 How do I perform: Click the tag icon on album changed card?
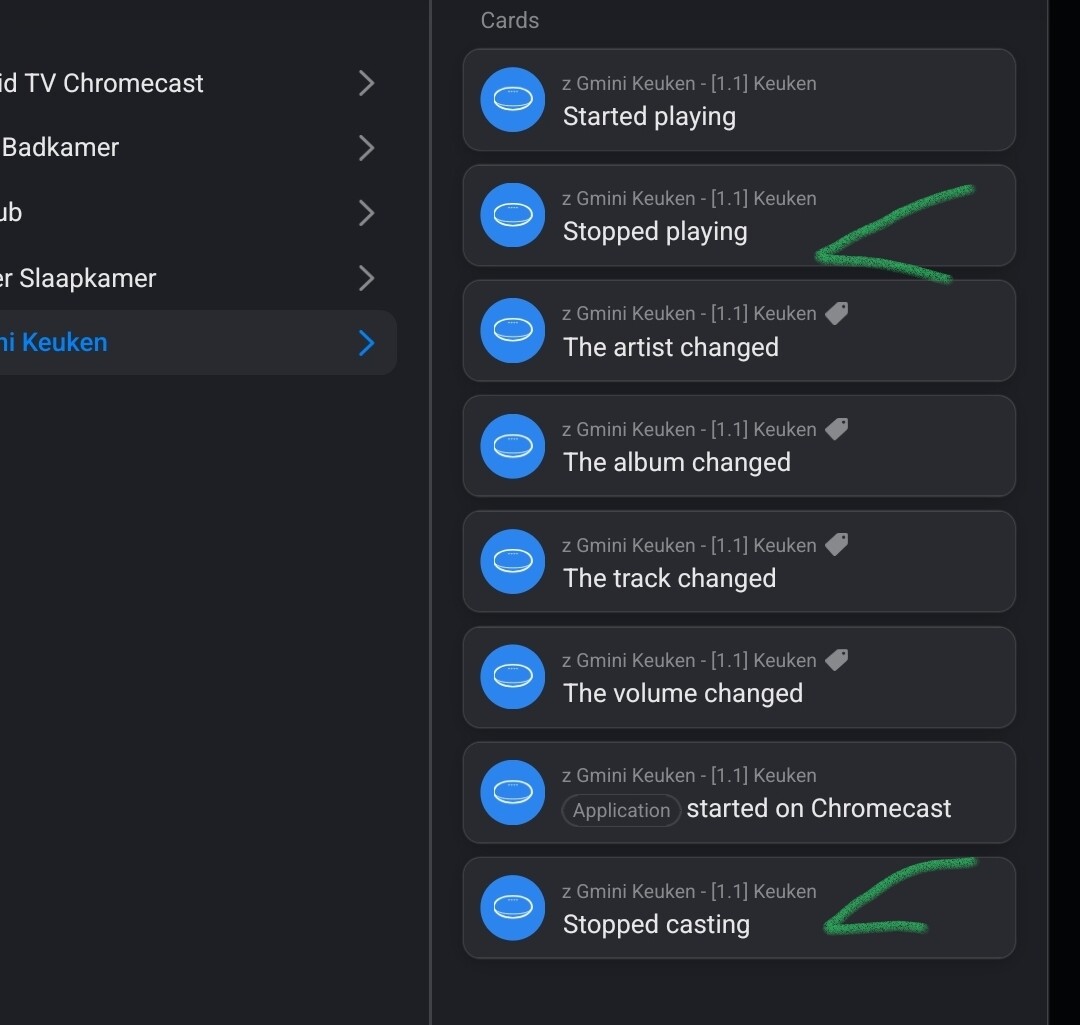tap(837, 429)
